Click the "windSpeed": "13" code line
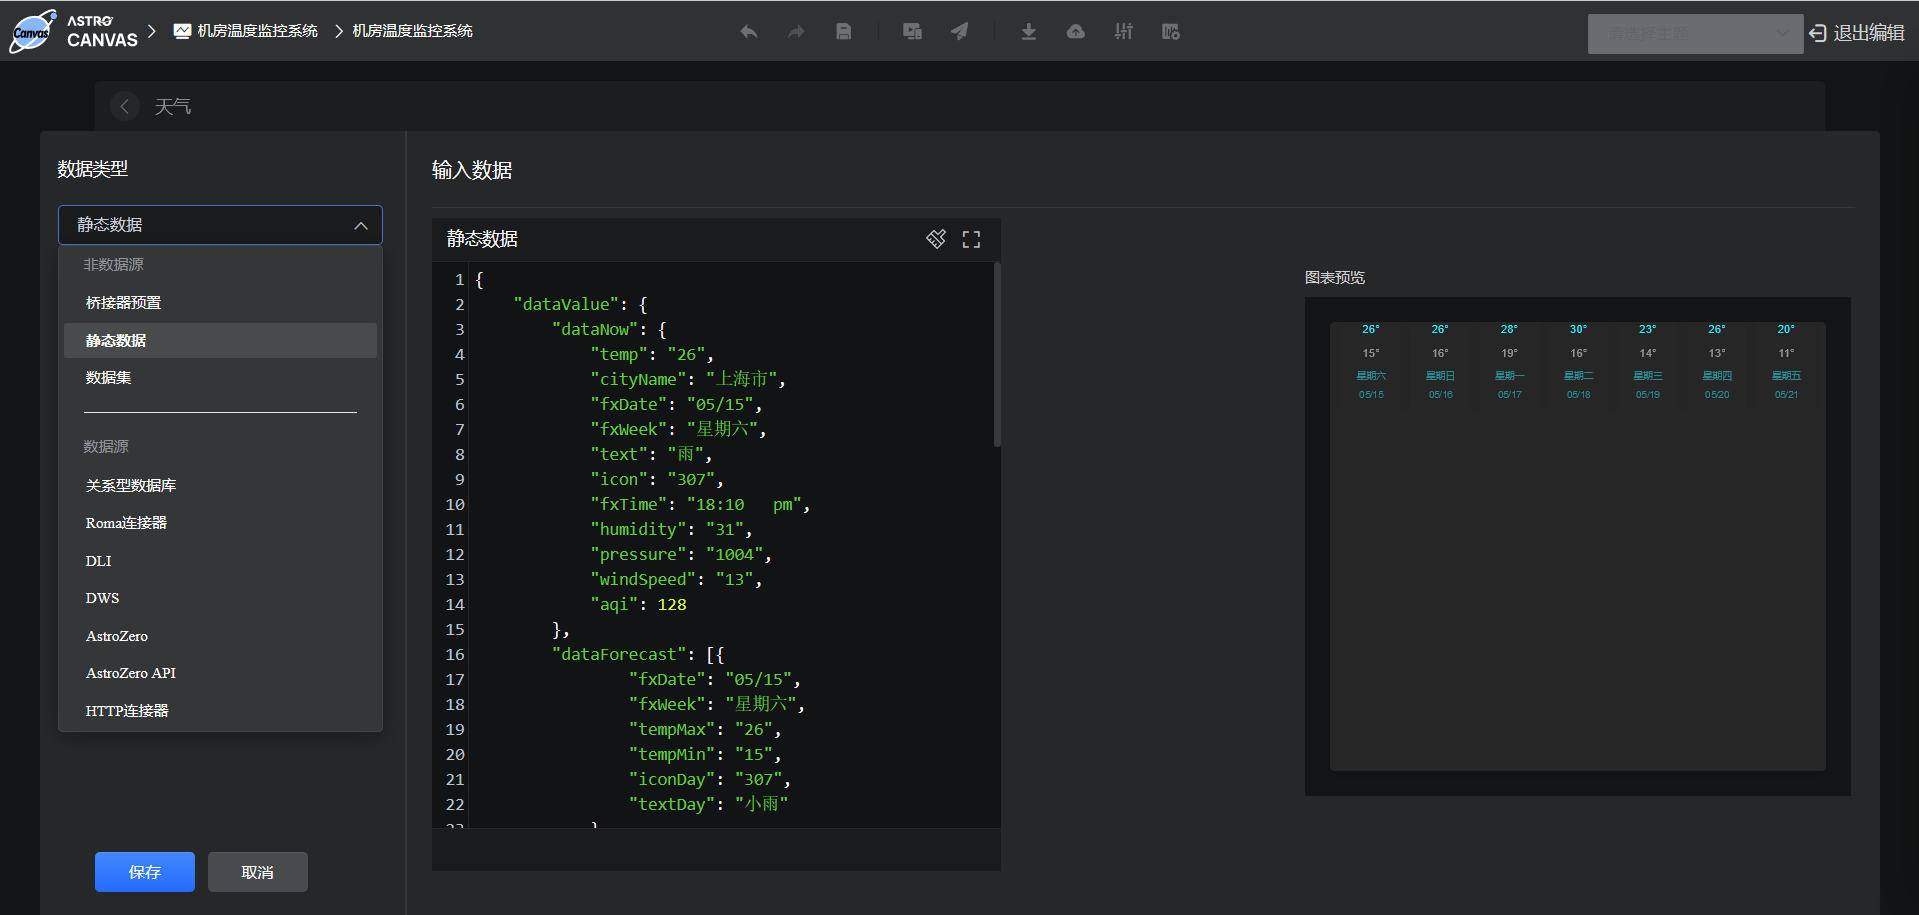 pyautogui.click(x=676, y=579)
